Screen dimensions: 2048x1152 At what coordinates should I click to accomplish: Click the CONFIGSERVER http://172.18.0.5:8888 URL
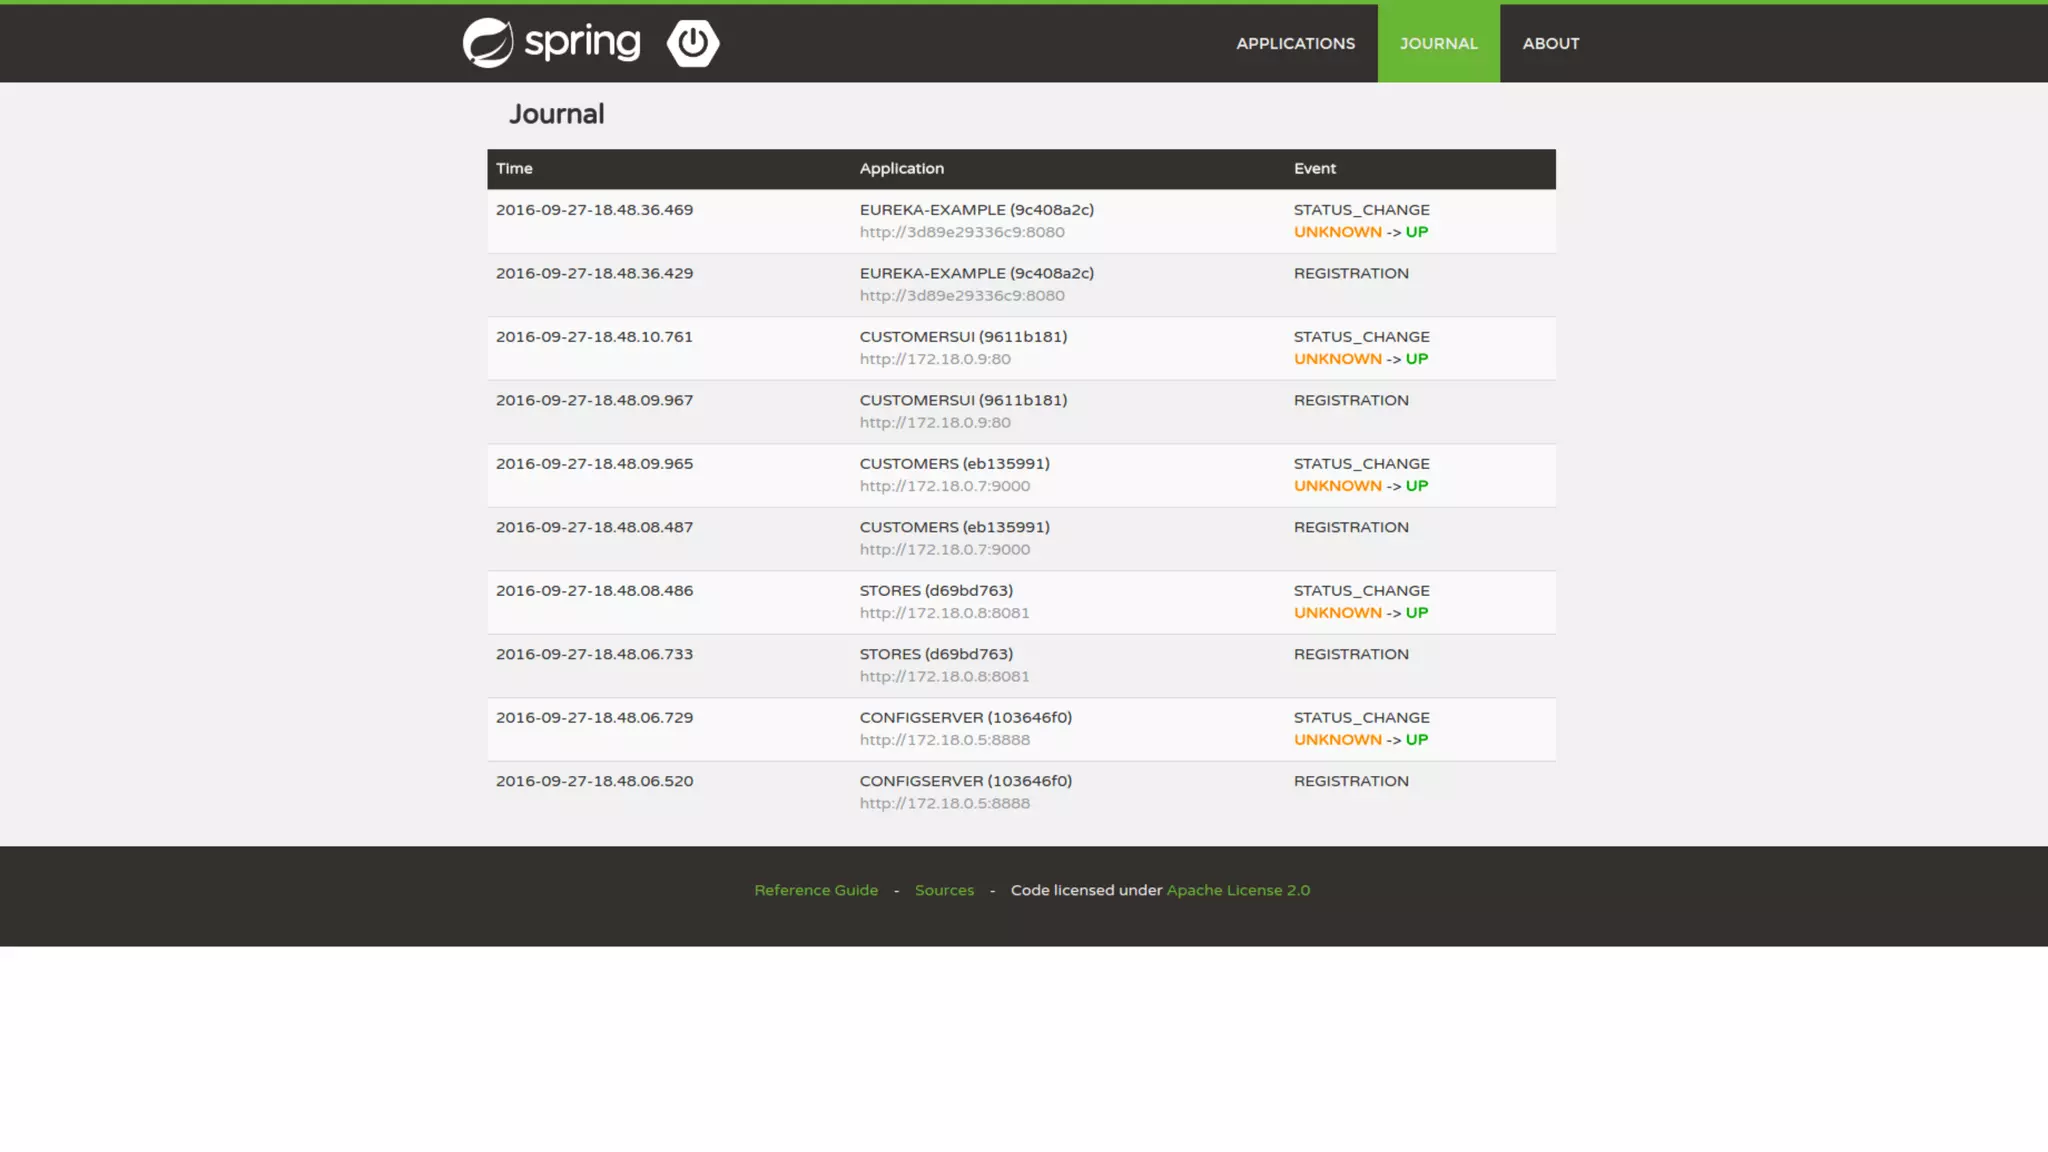(x=944, y=740)
